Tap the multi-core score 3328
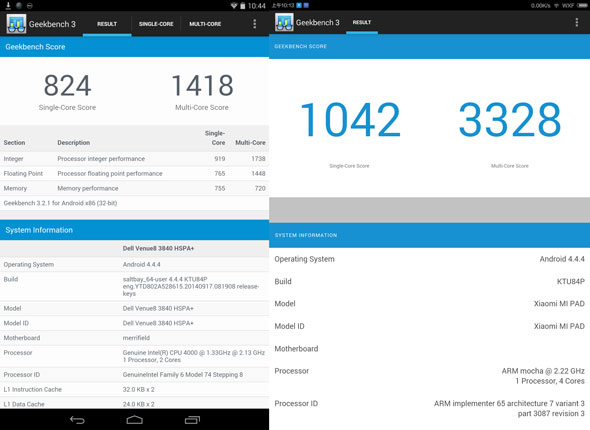The height and width of the screenshot is (430, 590). 510,120
